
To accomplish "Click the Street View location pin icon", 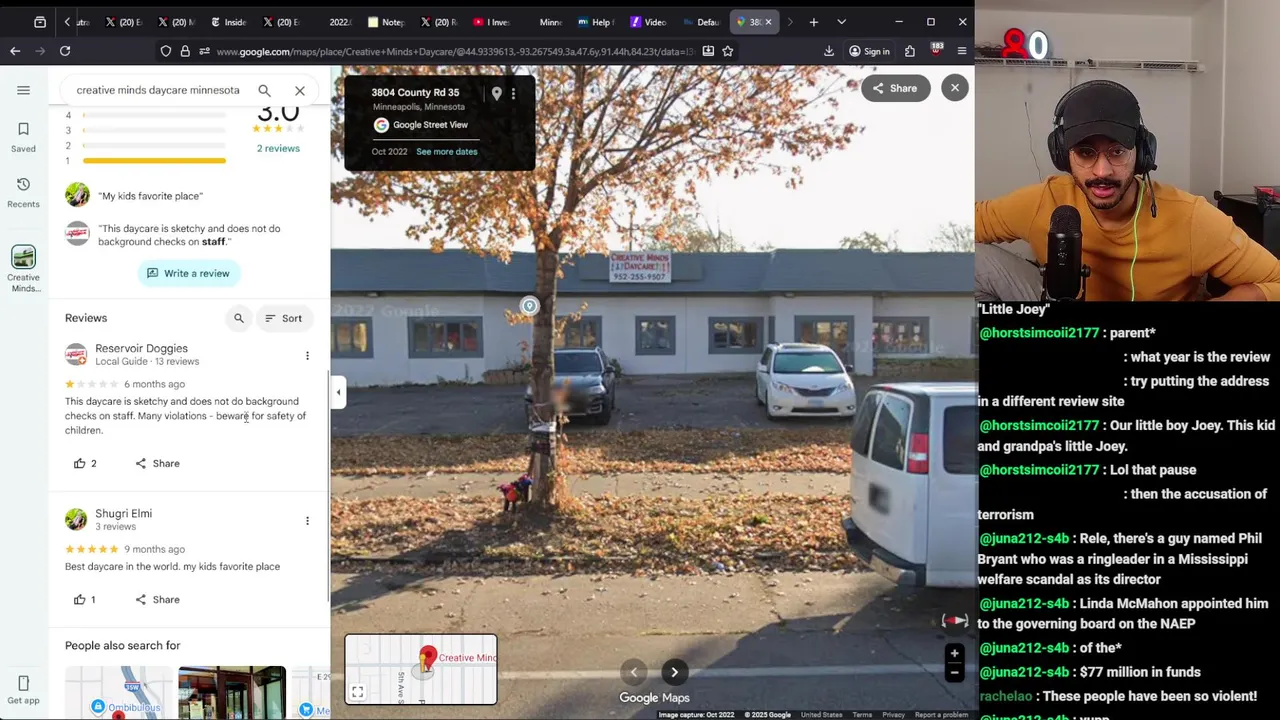I will pyautogui.click(x=496, y=93).
